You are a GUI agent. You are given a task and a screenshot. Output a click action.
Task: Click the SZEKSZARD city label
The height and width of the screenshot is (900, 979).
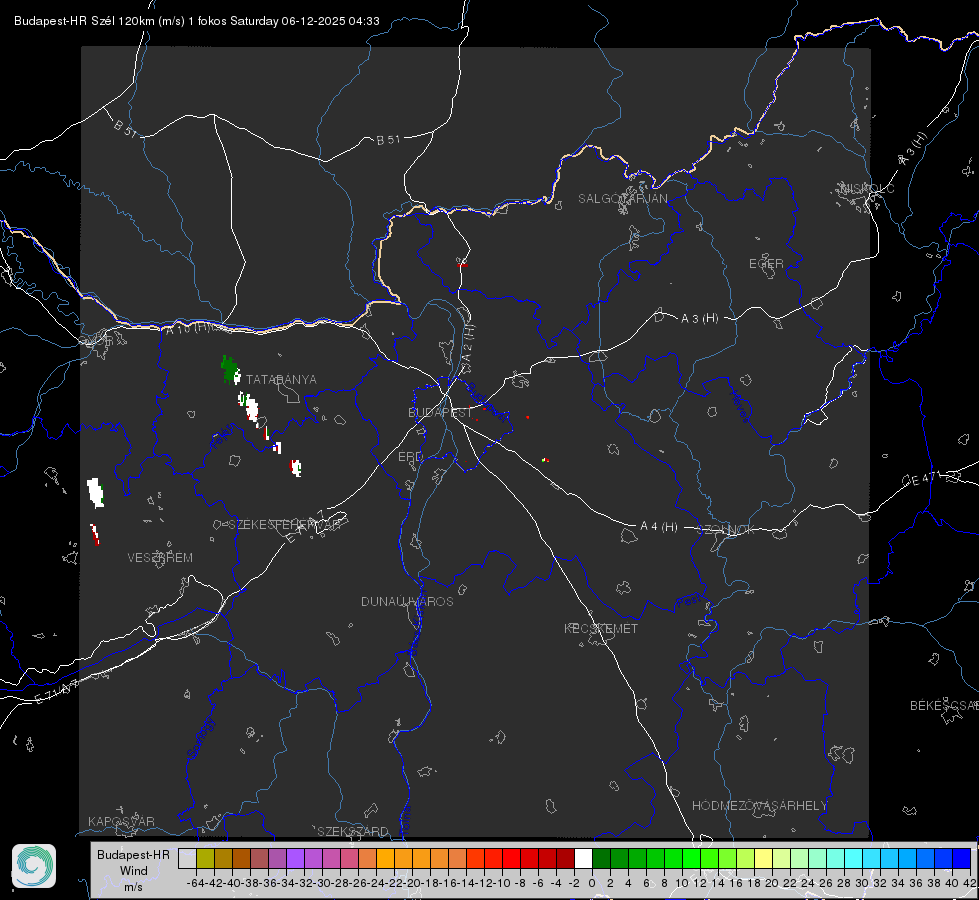click(x=353, y=831)
